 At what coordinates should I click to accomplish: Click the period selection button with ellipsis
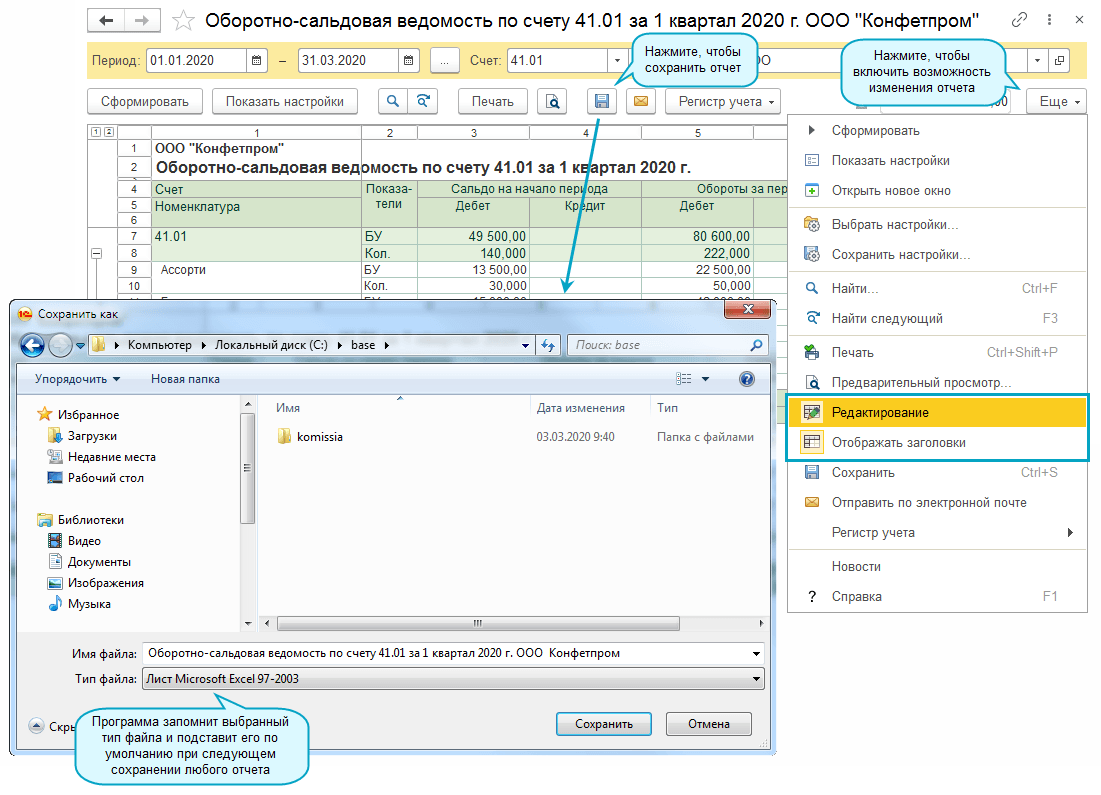444,61
